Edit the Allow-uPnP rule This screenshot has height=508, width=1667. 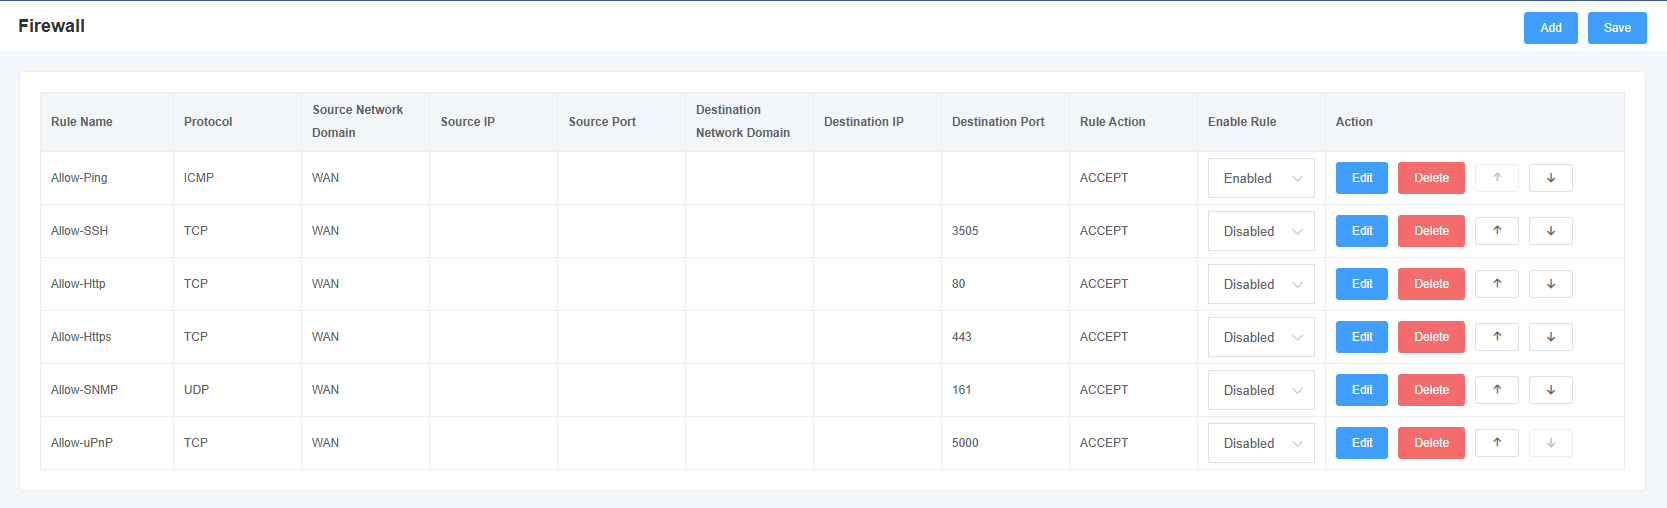pyautogui.click(x=1362, y=443)
